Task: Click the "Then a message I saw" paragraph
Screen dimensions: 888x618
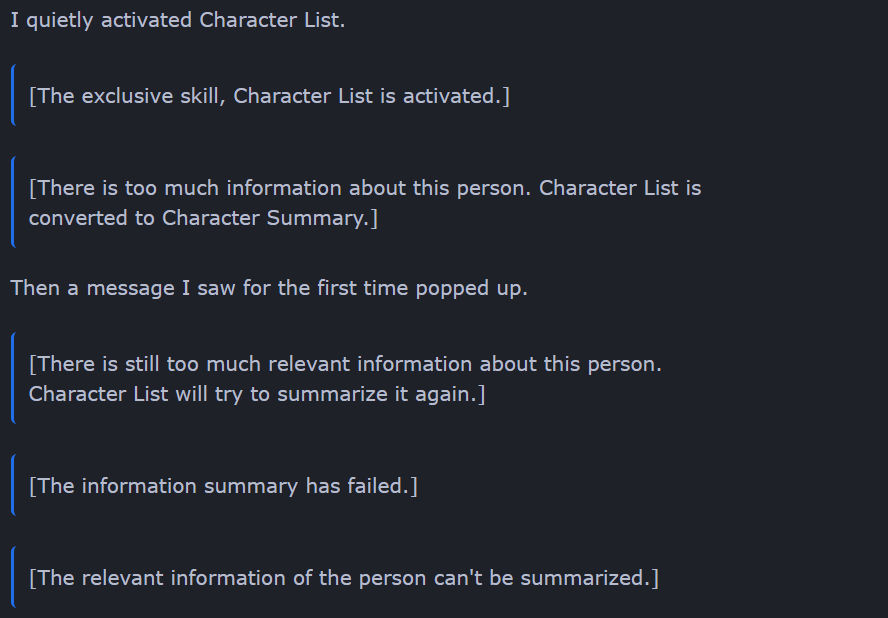Action: [269, 289]
